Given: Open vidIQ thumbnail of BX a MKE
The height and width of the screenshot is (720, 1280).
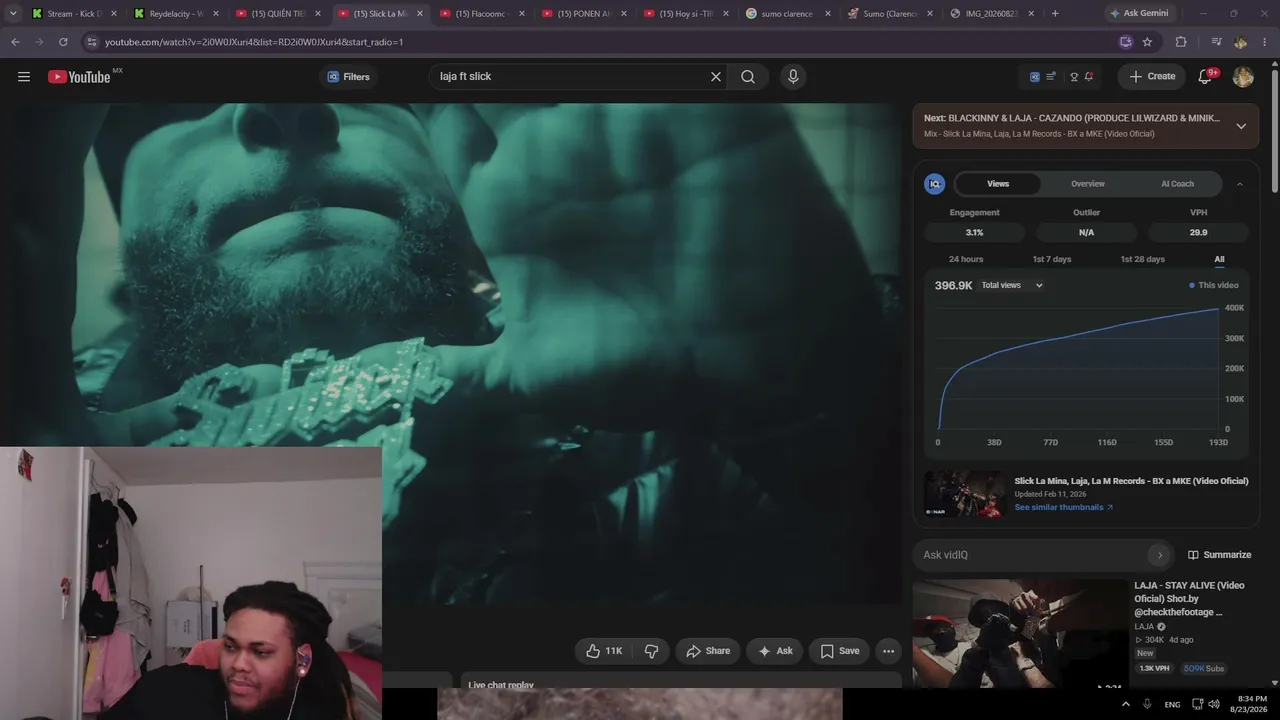Looking at the screenshot, I should pyautogui.click(x=964, y=494).
